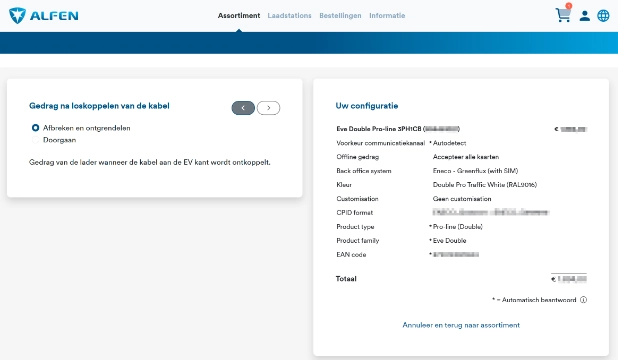The image size is (618, 360).
Task: Click Pro-line (Double) product type value
Action: pyautogui.click(x=458, y=226)
